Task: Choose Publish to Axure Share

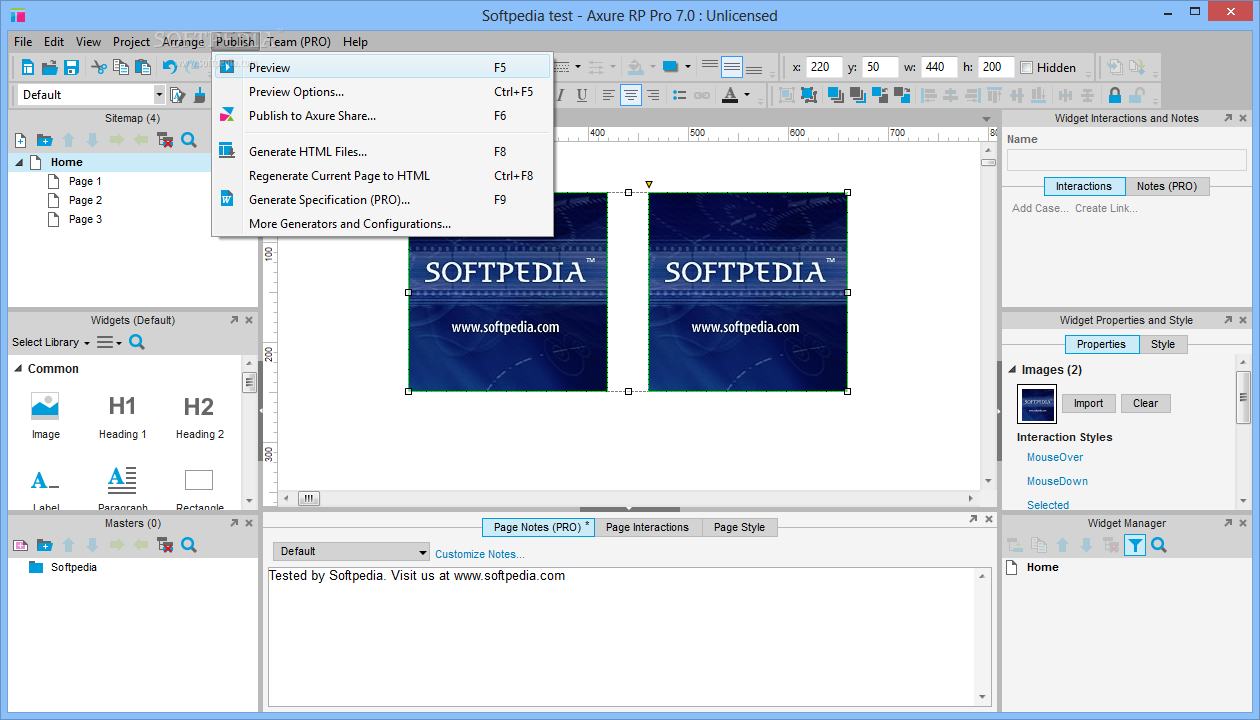Action: pyautogui.click(x=383, y=115)
